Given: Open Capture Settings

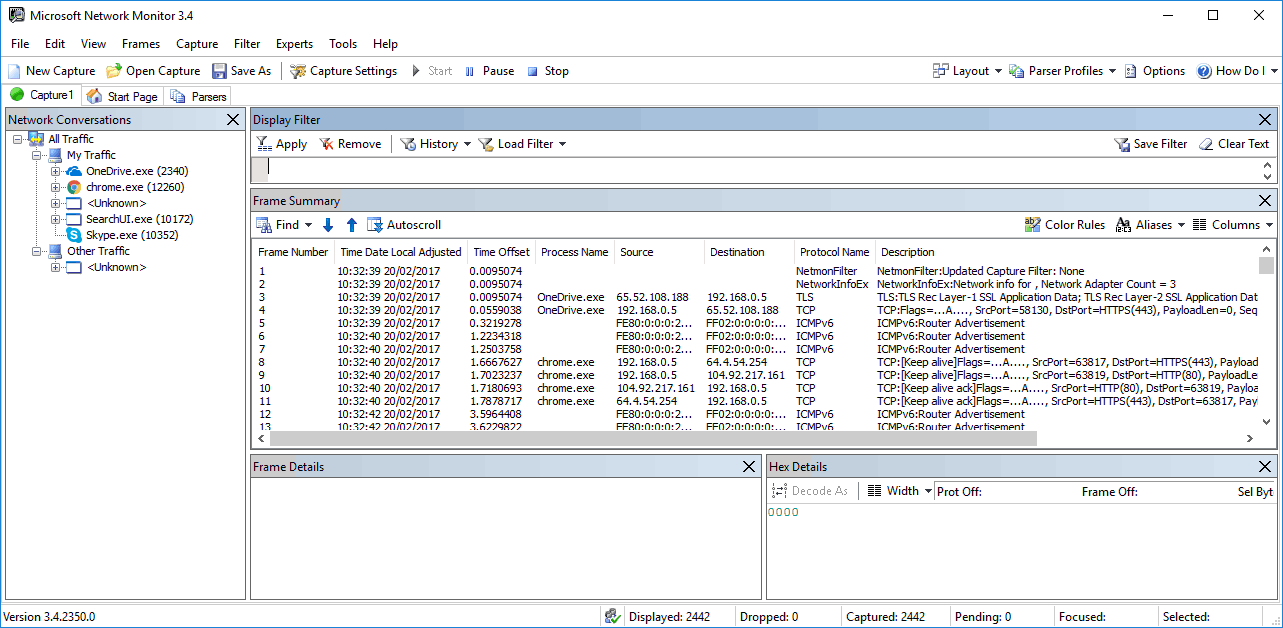Looking at the screenshot, I should pos(343,71).
